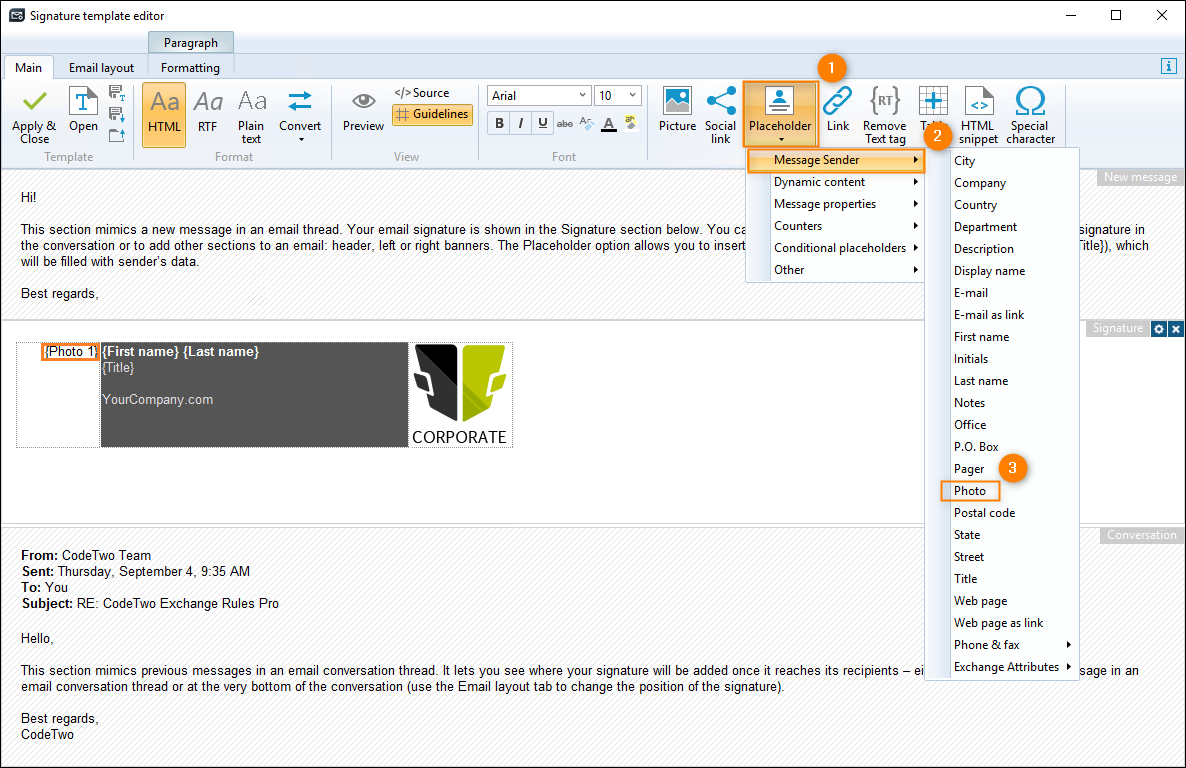Pick the font color A swatch

point(609,123)
